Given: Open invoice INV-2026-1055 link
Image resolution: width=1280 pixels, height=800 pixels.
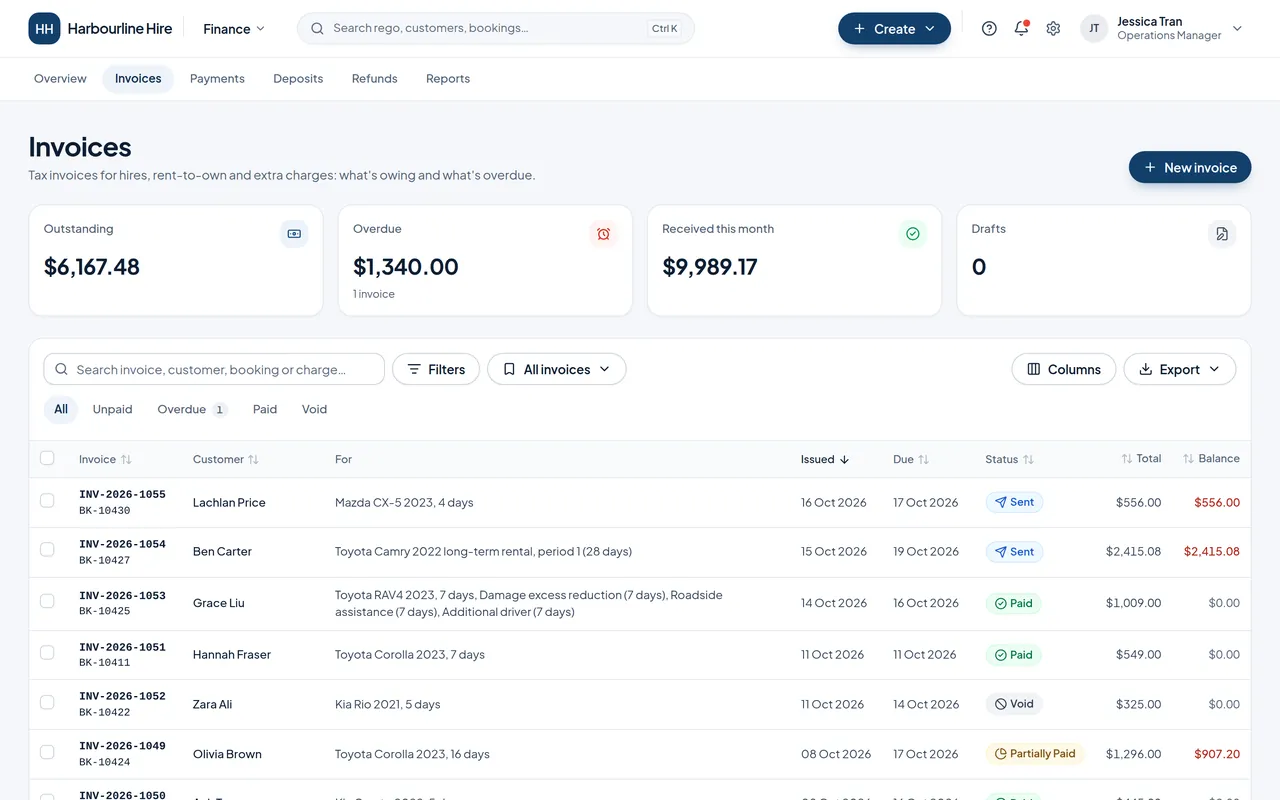Looking at the screenshot, I should coord(122,495).
